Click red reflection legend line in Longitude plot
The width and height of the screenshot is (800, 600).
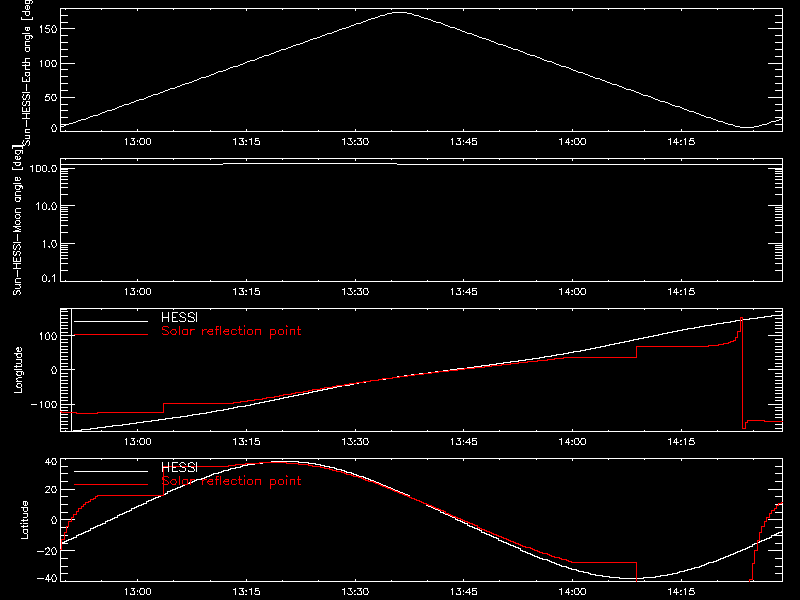click(111, 335)
